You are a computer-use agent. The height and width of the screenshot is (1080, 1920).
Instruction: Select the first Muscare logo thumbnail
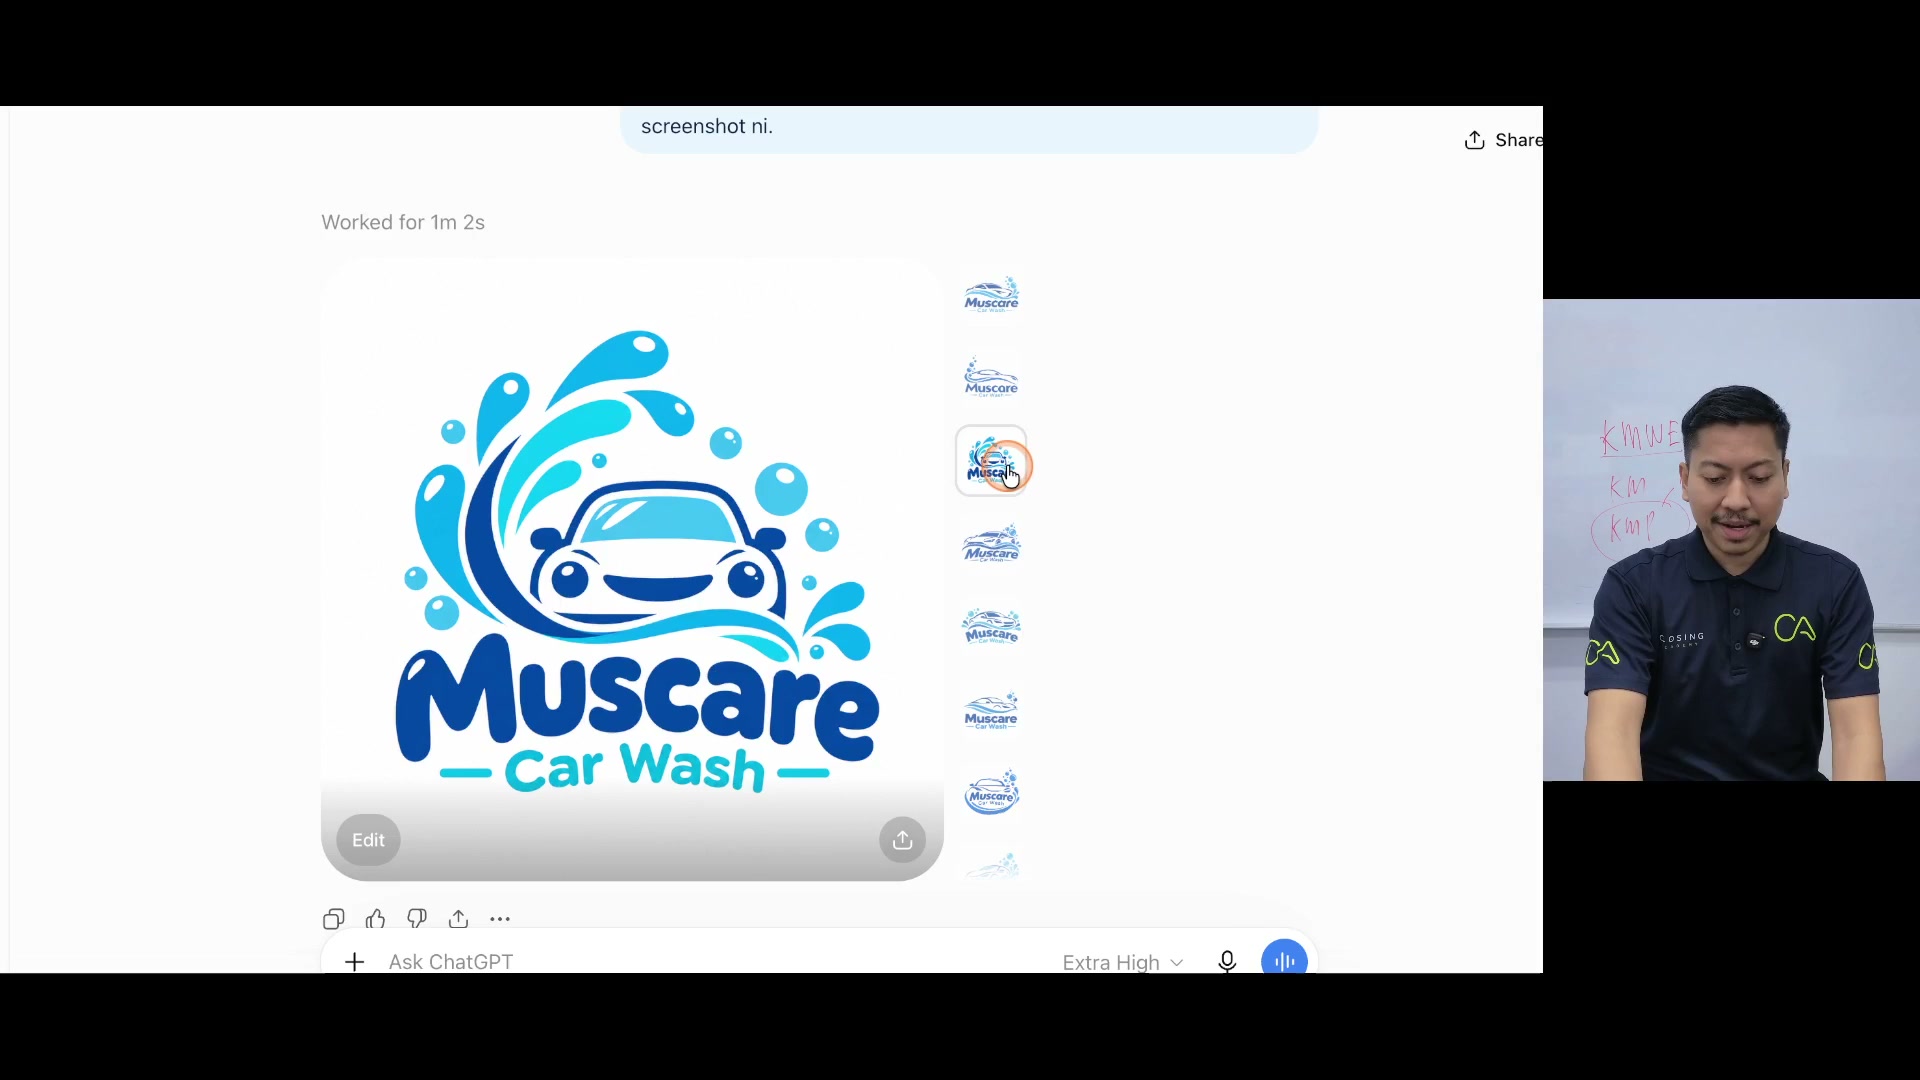[x=991, y=296]
